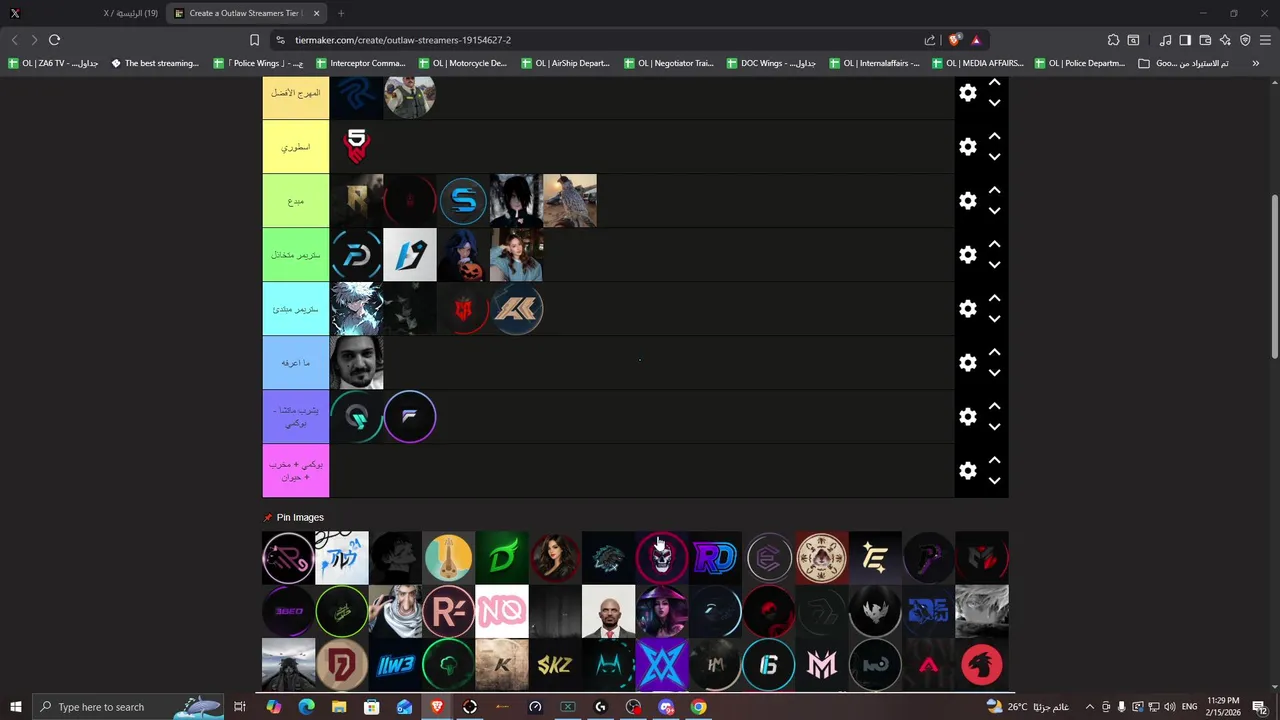The image size is (1280, 720).
Task: Open OL | ZA6 TV bookmark
Action: pos(52,63)
